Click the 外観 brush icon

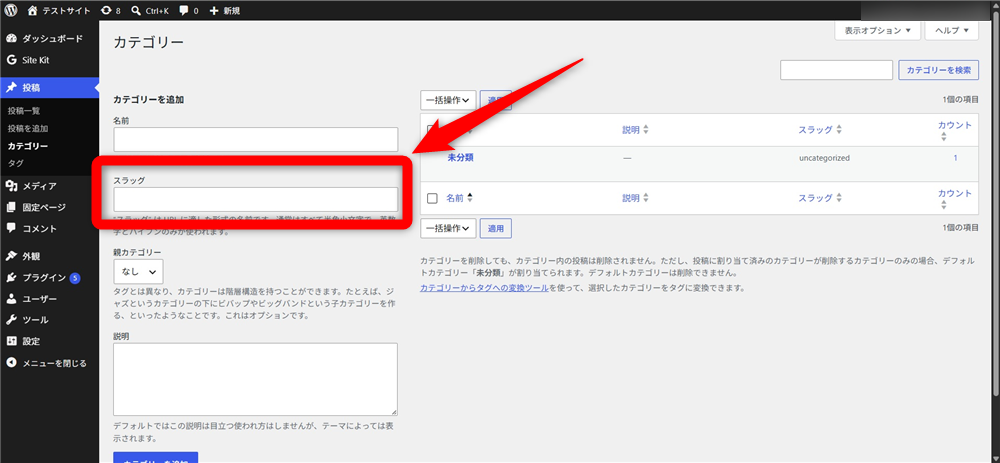(11, 256)
